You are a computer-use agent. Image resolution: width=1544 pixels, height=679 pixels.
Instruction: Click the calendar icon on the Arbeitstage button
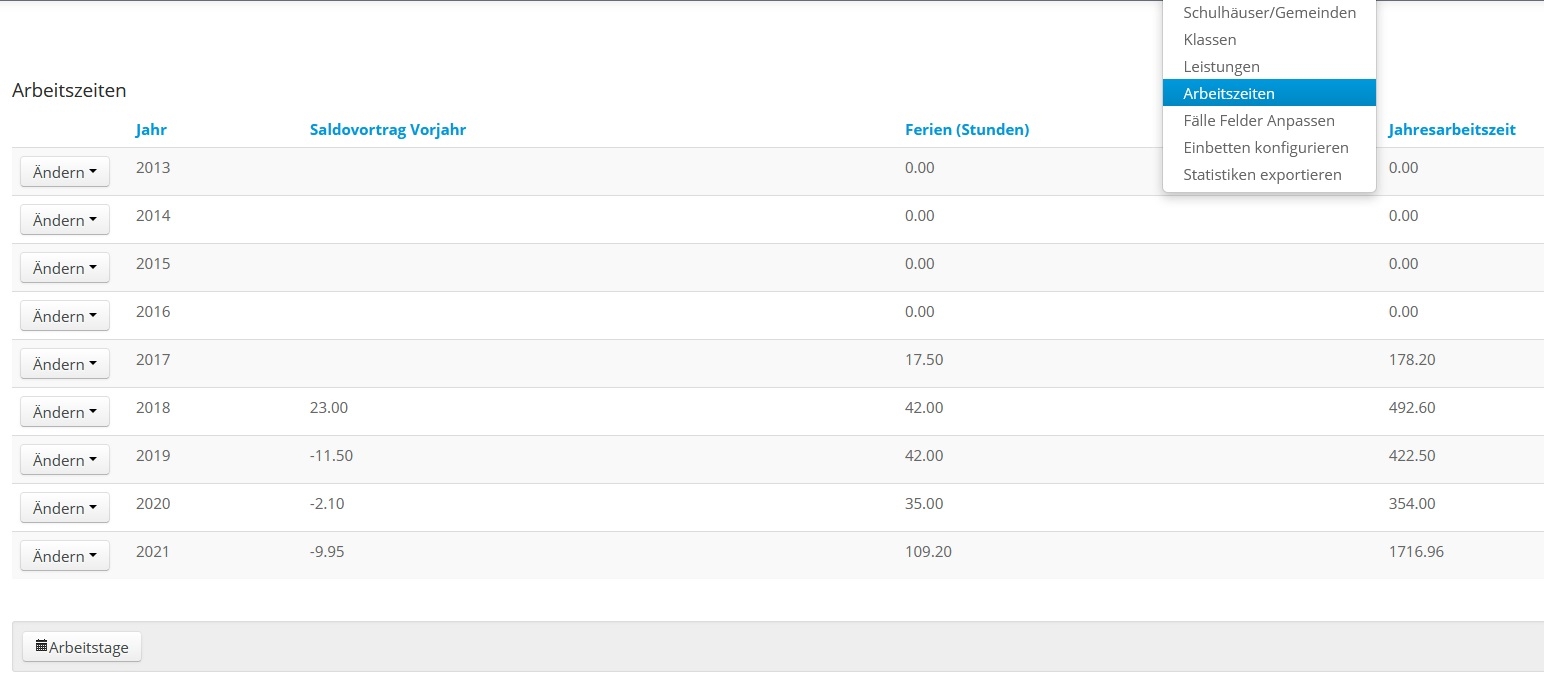coord(41,647)
